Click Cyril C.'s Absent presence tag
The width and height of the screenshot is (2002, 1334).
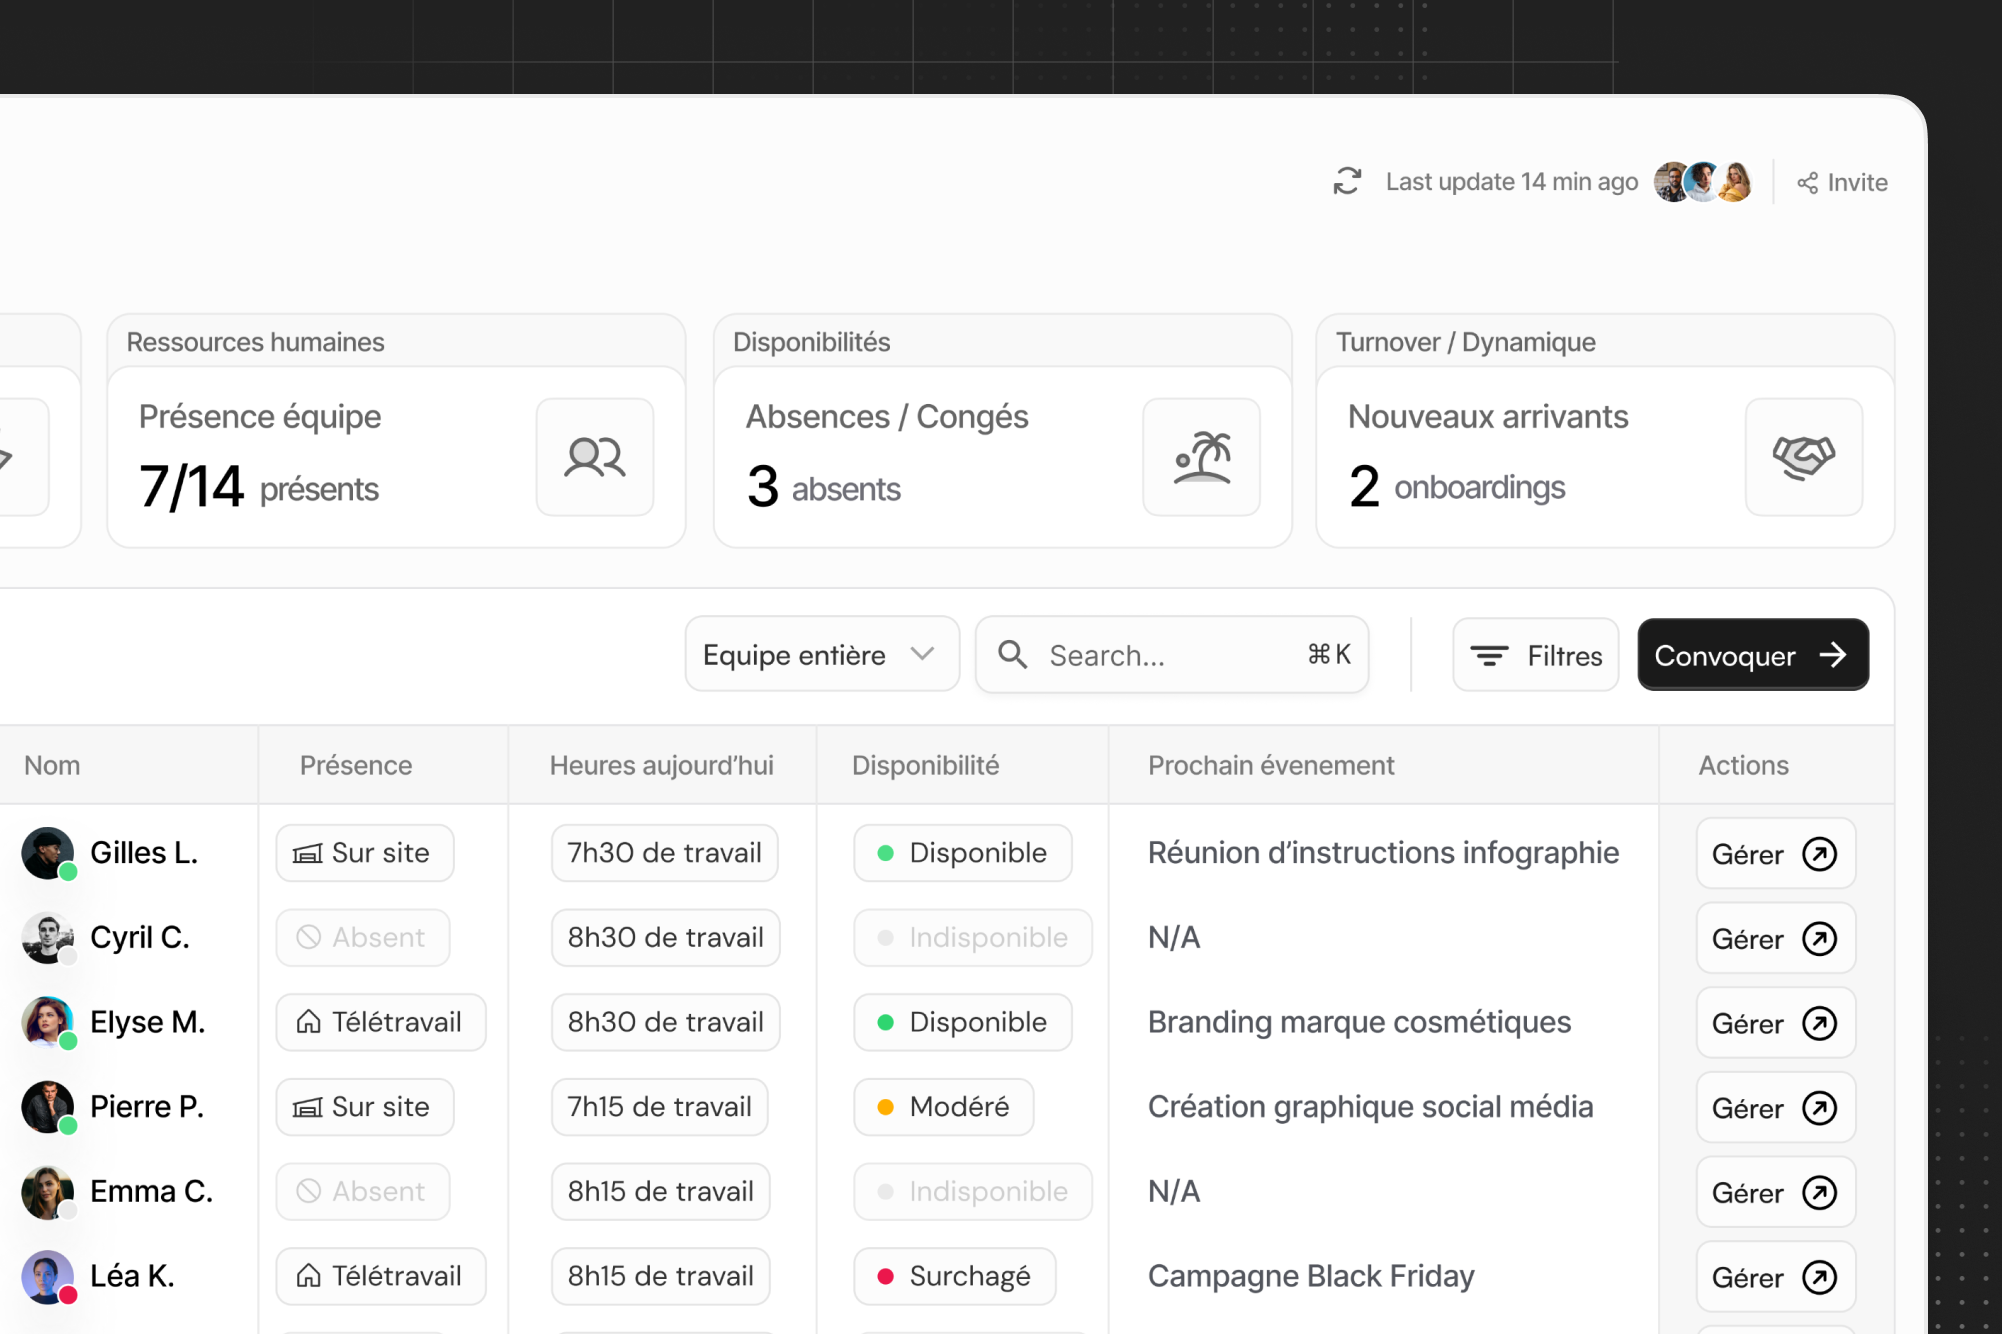coord(362,938)
